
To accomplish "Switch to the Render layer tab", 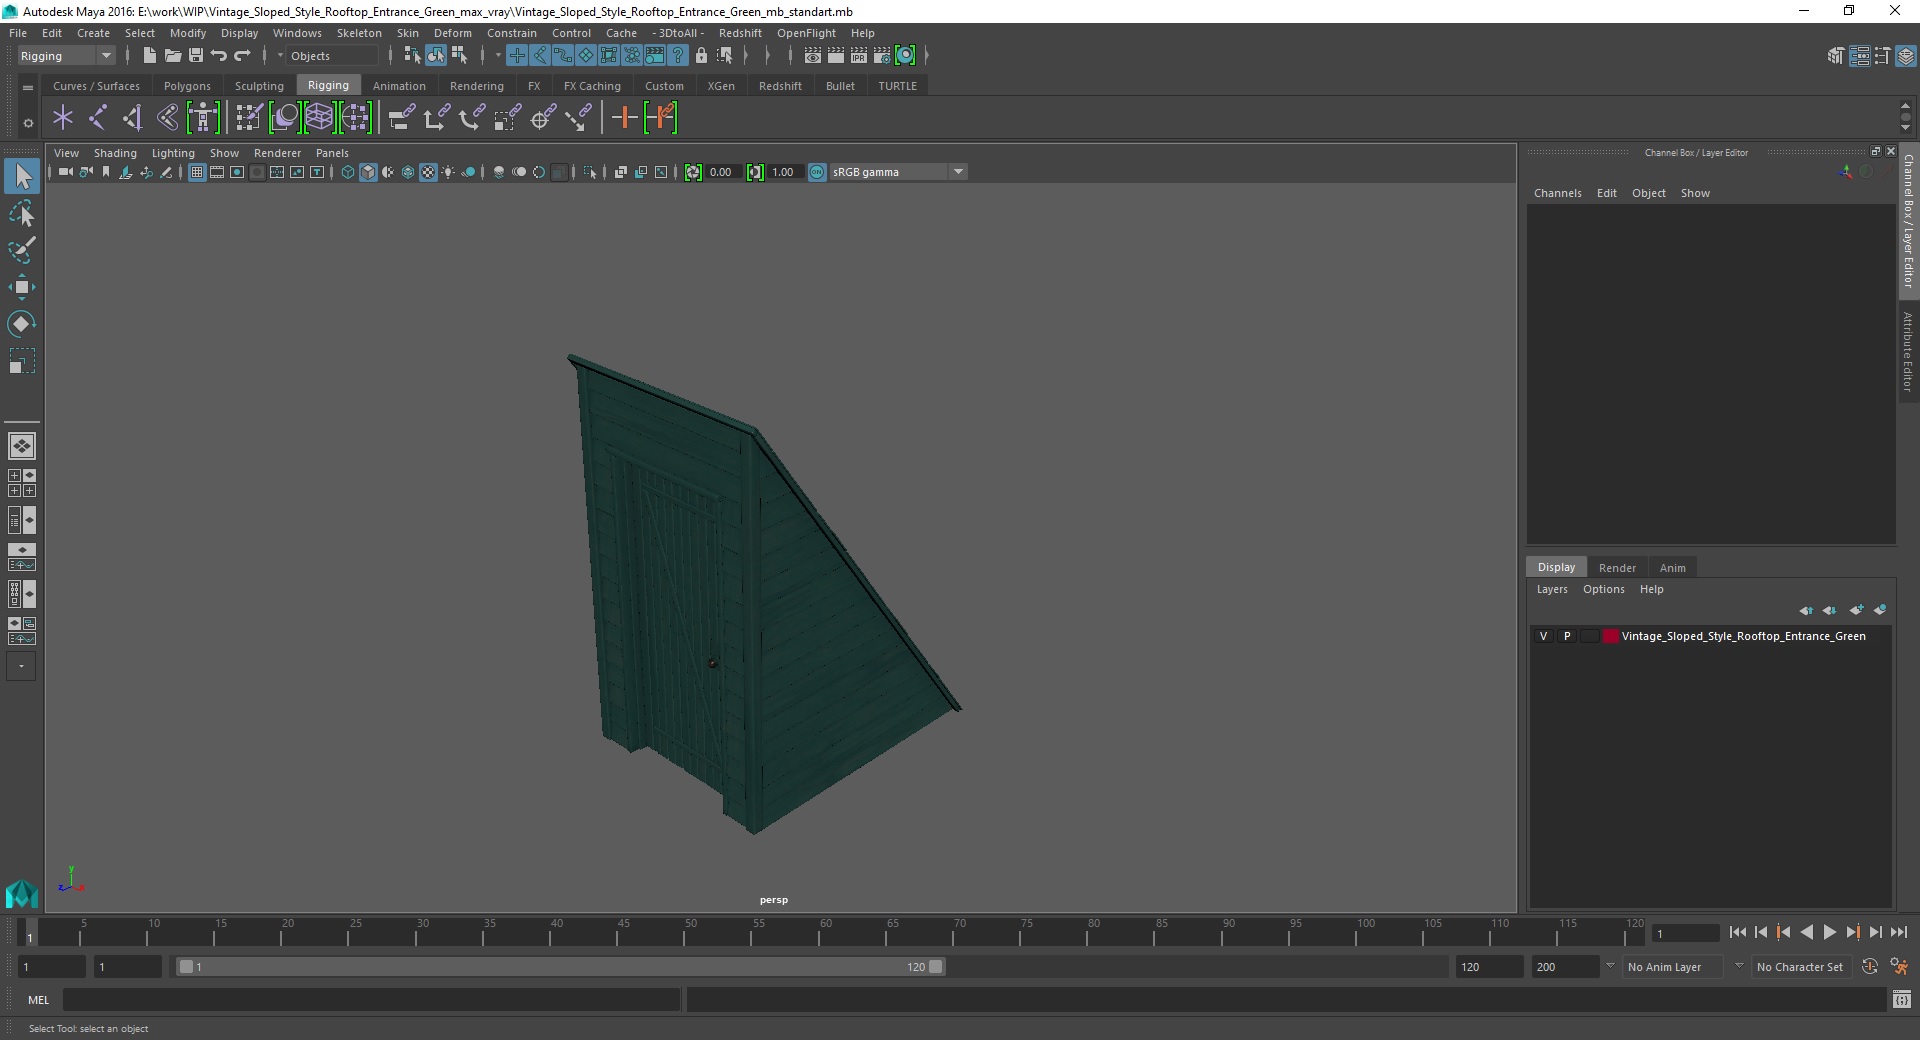I will coord(1617,568).
